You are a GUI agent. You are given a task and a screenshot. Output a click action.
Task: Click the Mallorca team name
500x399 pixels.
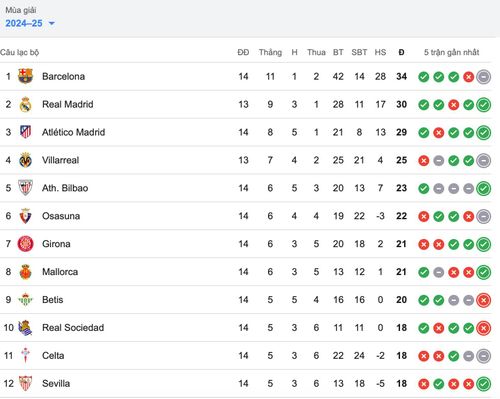click(x=60, y=272)
